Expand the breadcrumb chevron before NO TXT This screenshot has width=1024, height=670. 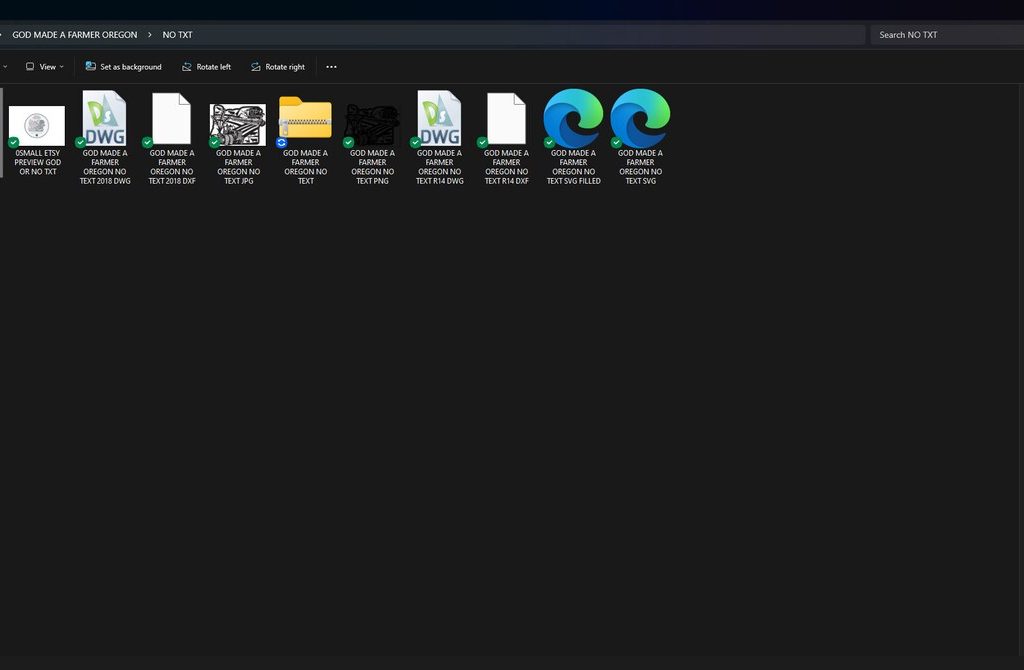(x=150, y=35)
